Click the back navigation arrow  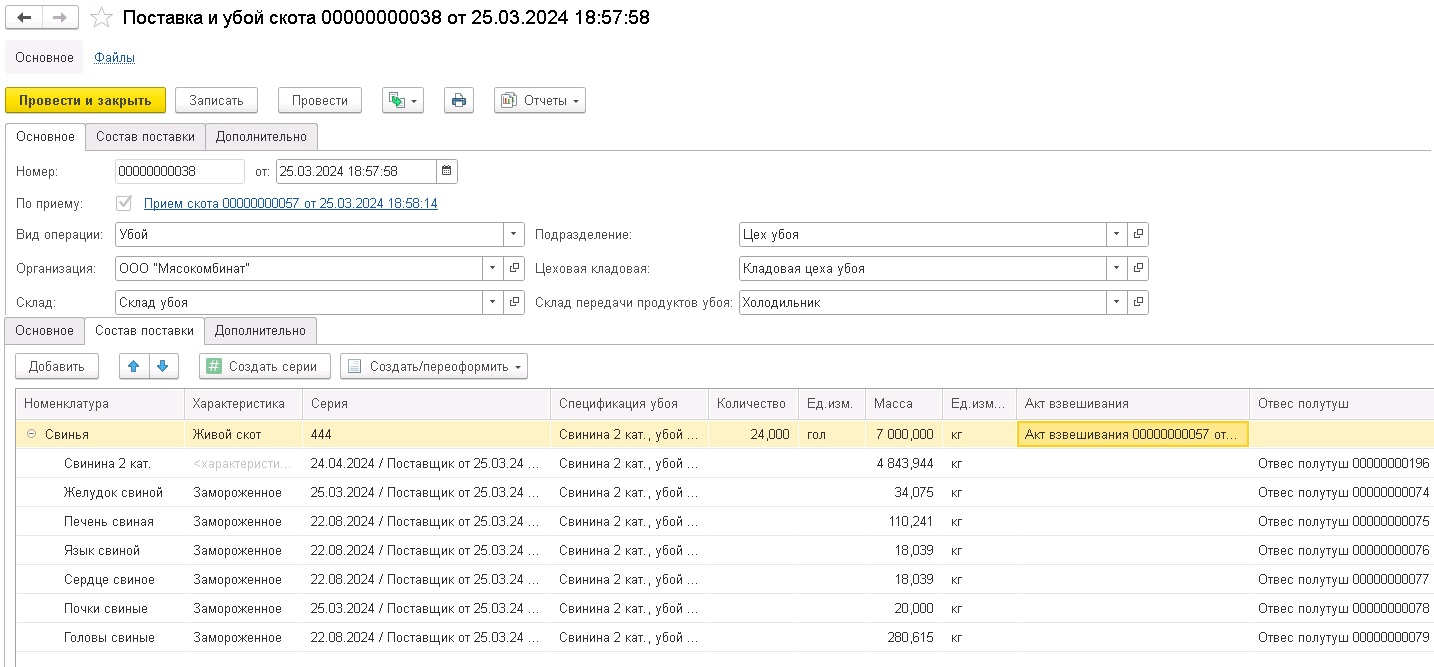[x=24, y=18]
